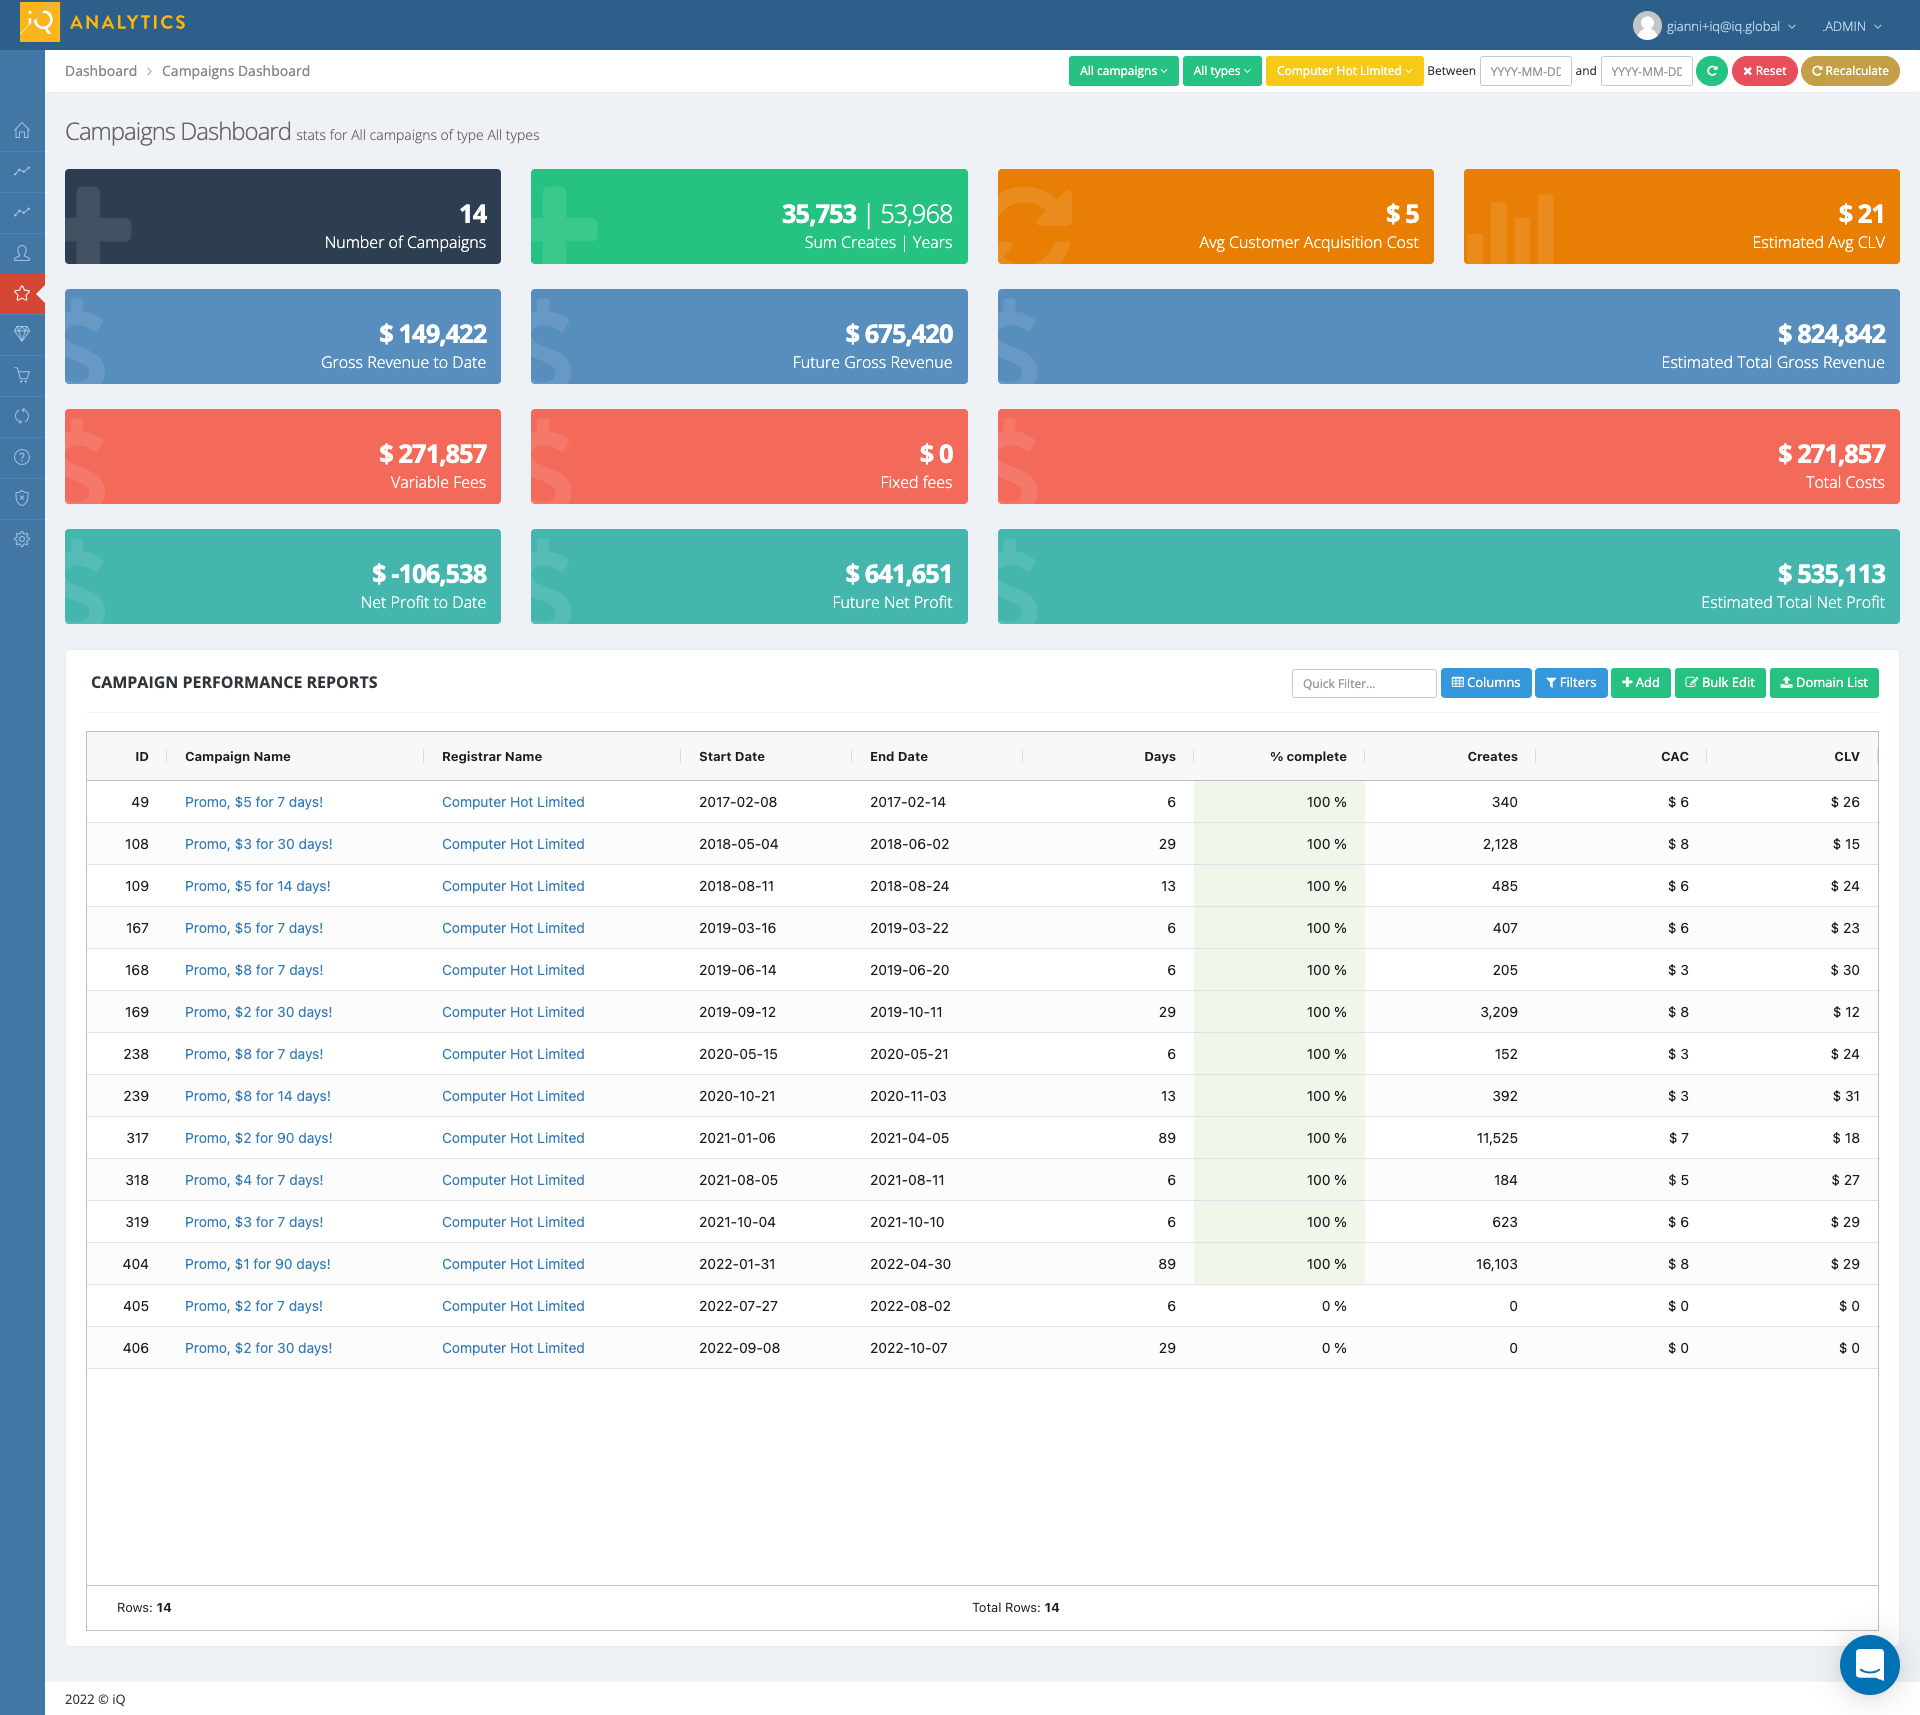
Task: Select the star campaigns sidebar icon
Action: (22, 294)
